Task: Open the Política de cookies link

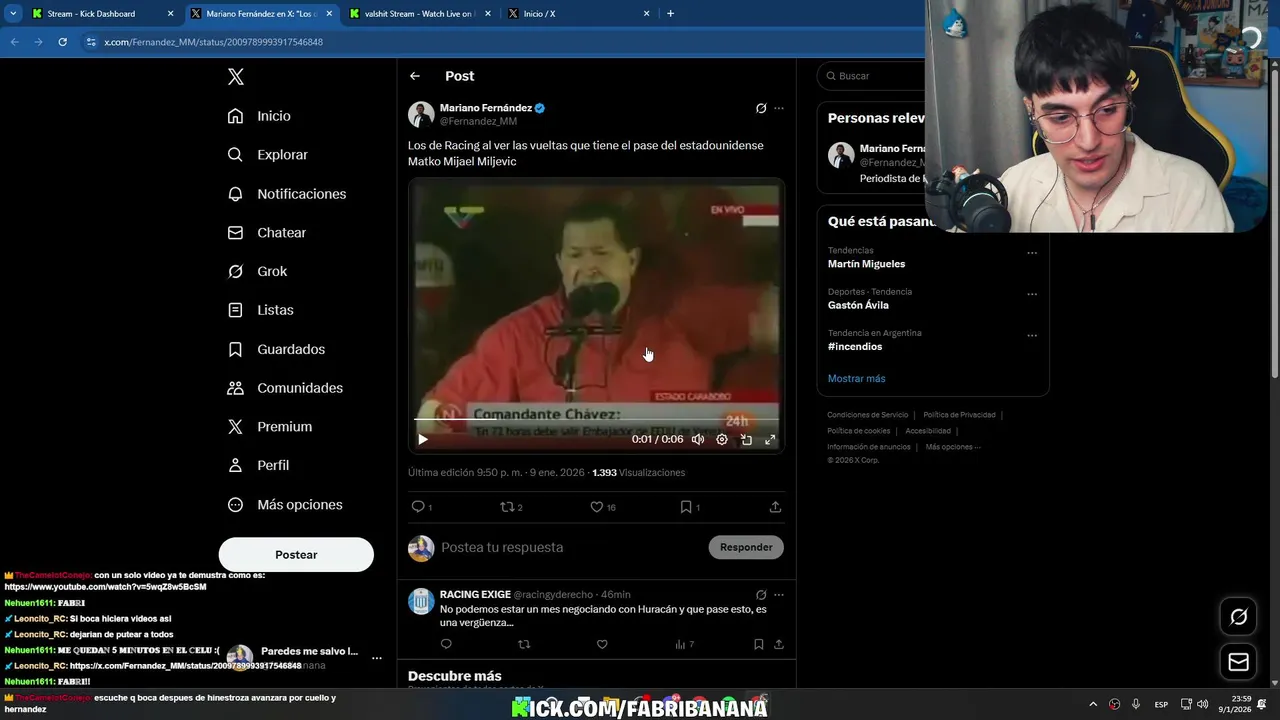Action: [x=858, y=431]
